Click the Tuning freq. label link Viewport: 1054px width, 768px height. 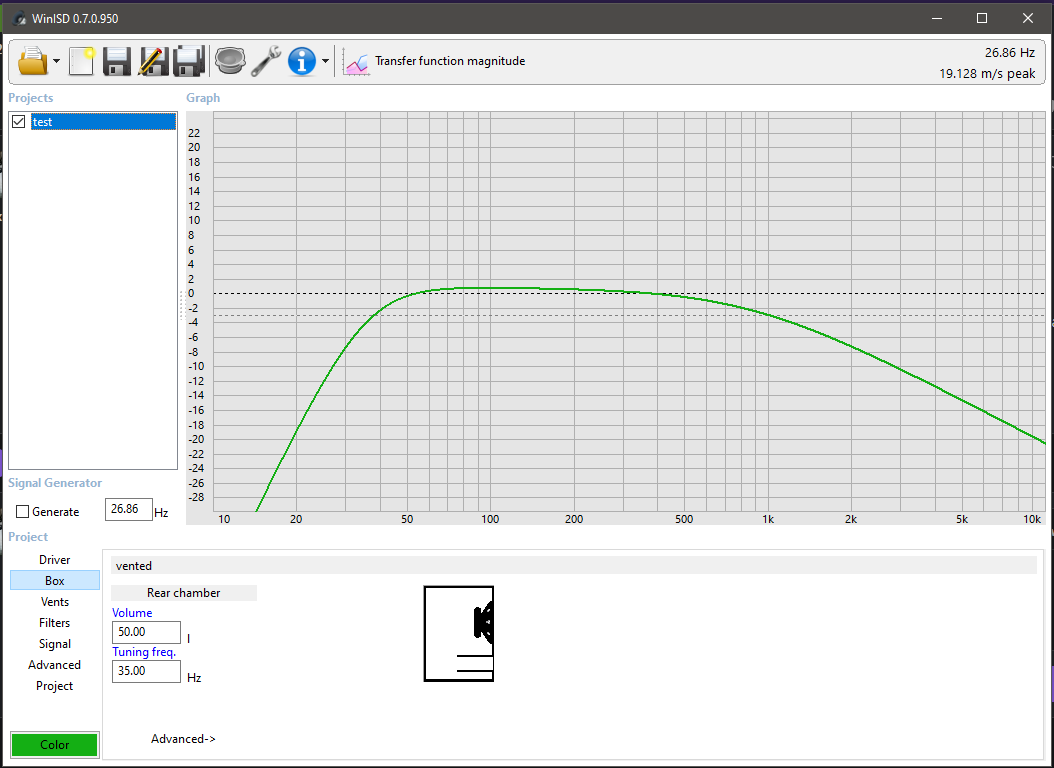(144, 652)
